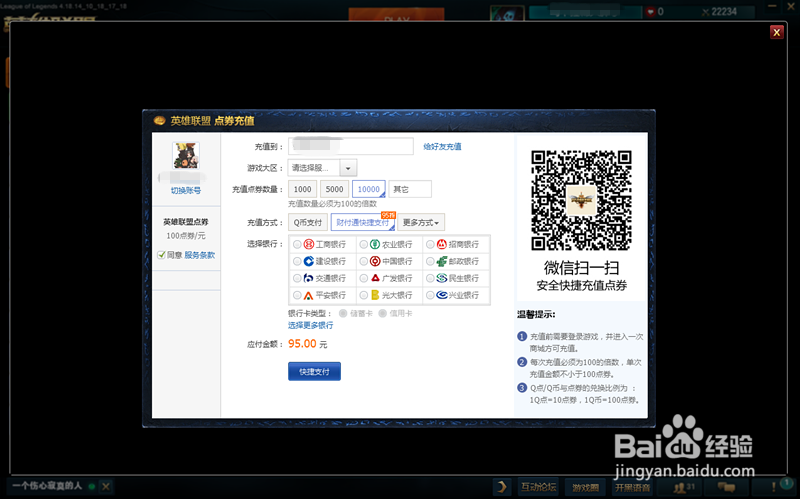Open the friends list icon showing 31

pyautogui.click(x=684, y=487)
